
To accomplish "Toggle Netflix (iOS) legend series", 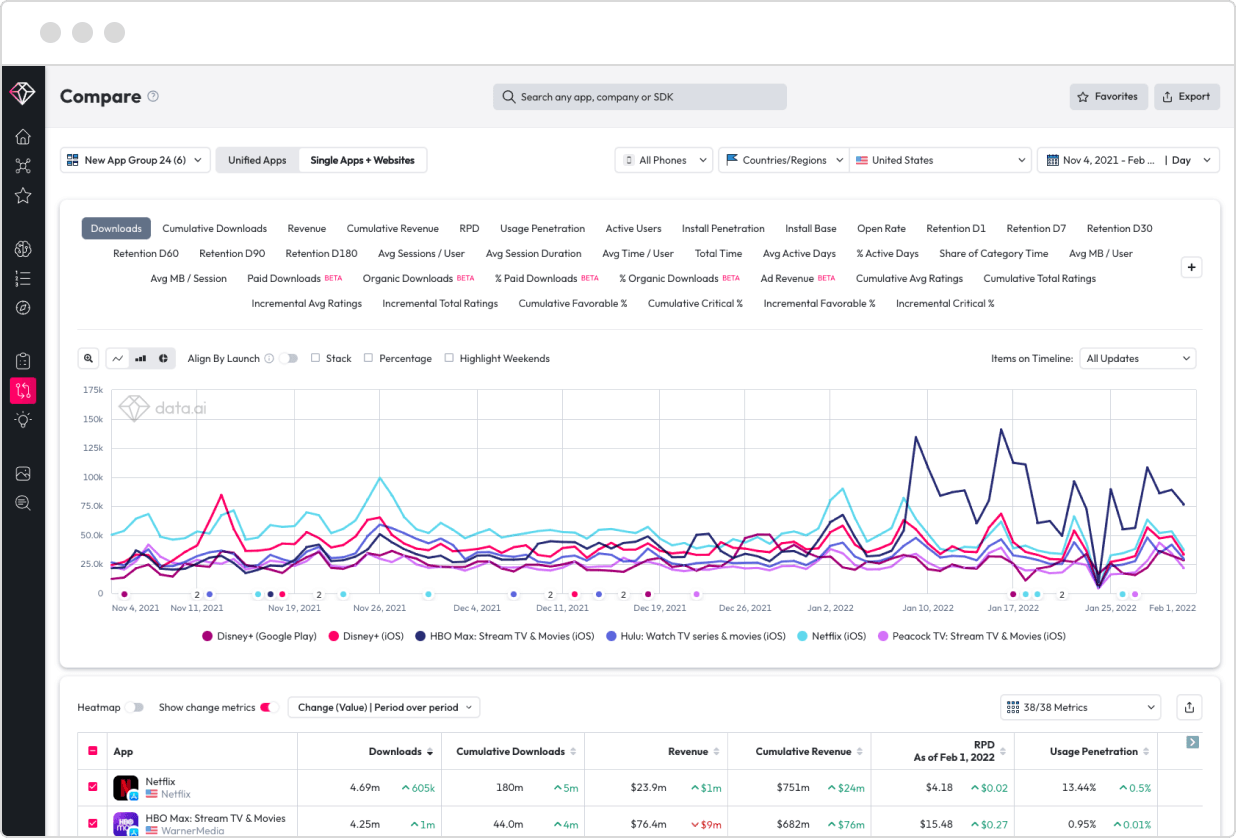I will pos(831,635).
